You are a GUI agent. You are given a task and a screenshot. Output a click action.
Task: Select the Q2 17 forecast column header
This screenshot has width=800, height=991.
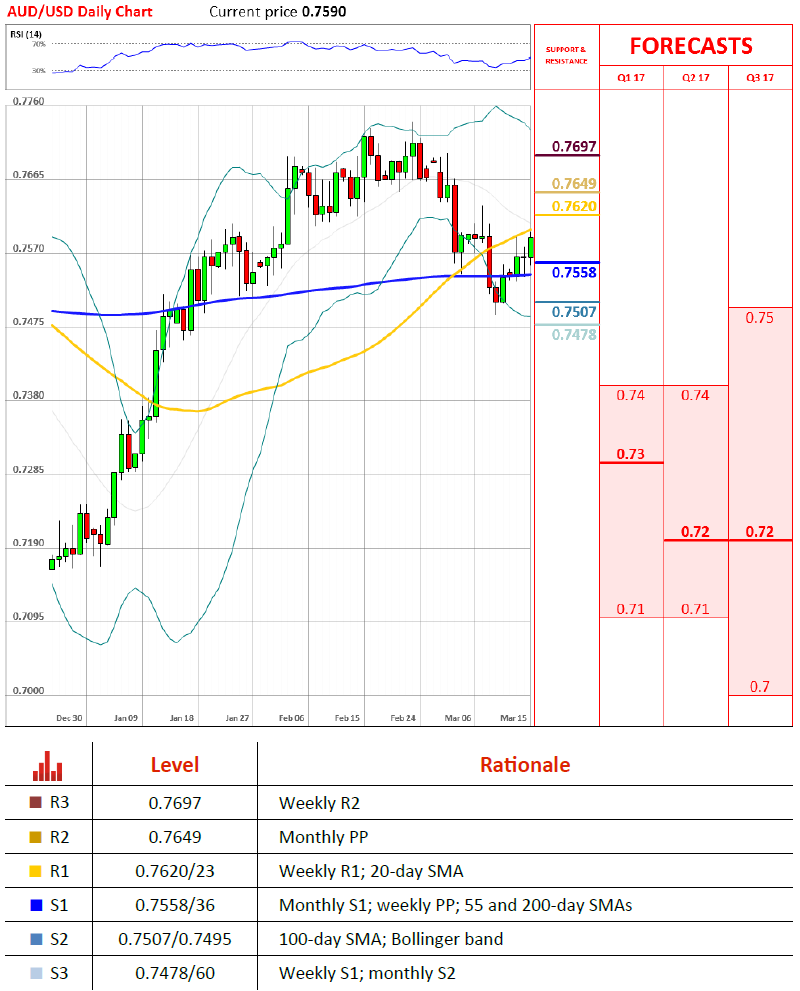click(696, 78)
